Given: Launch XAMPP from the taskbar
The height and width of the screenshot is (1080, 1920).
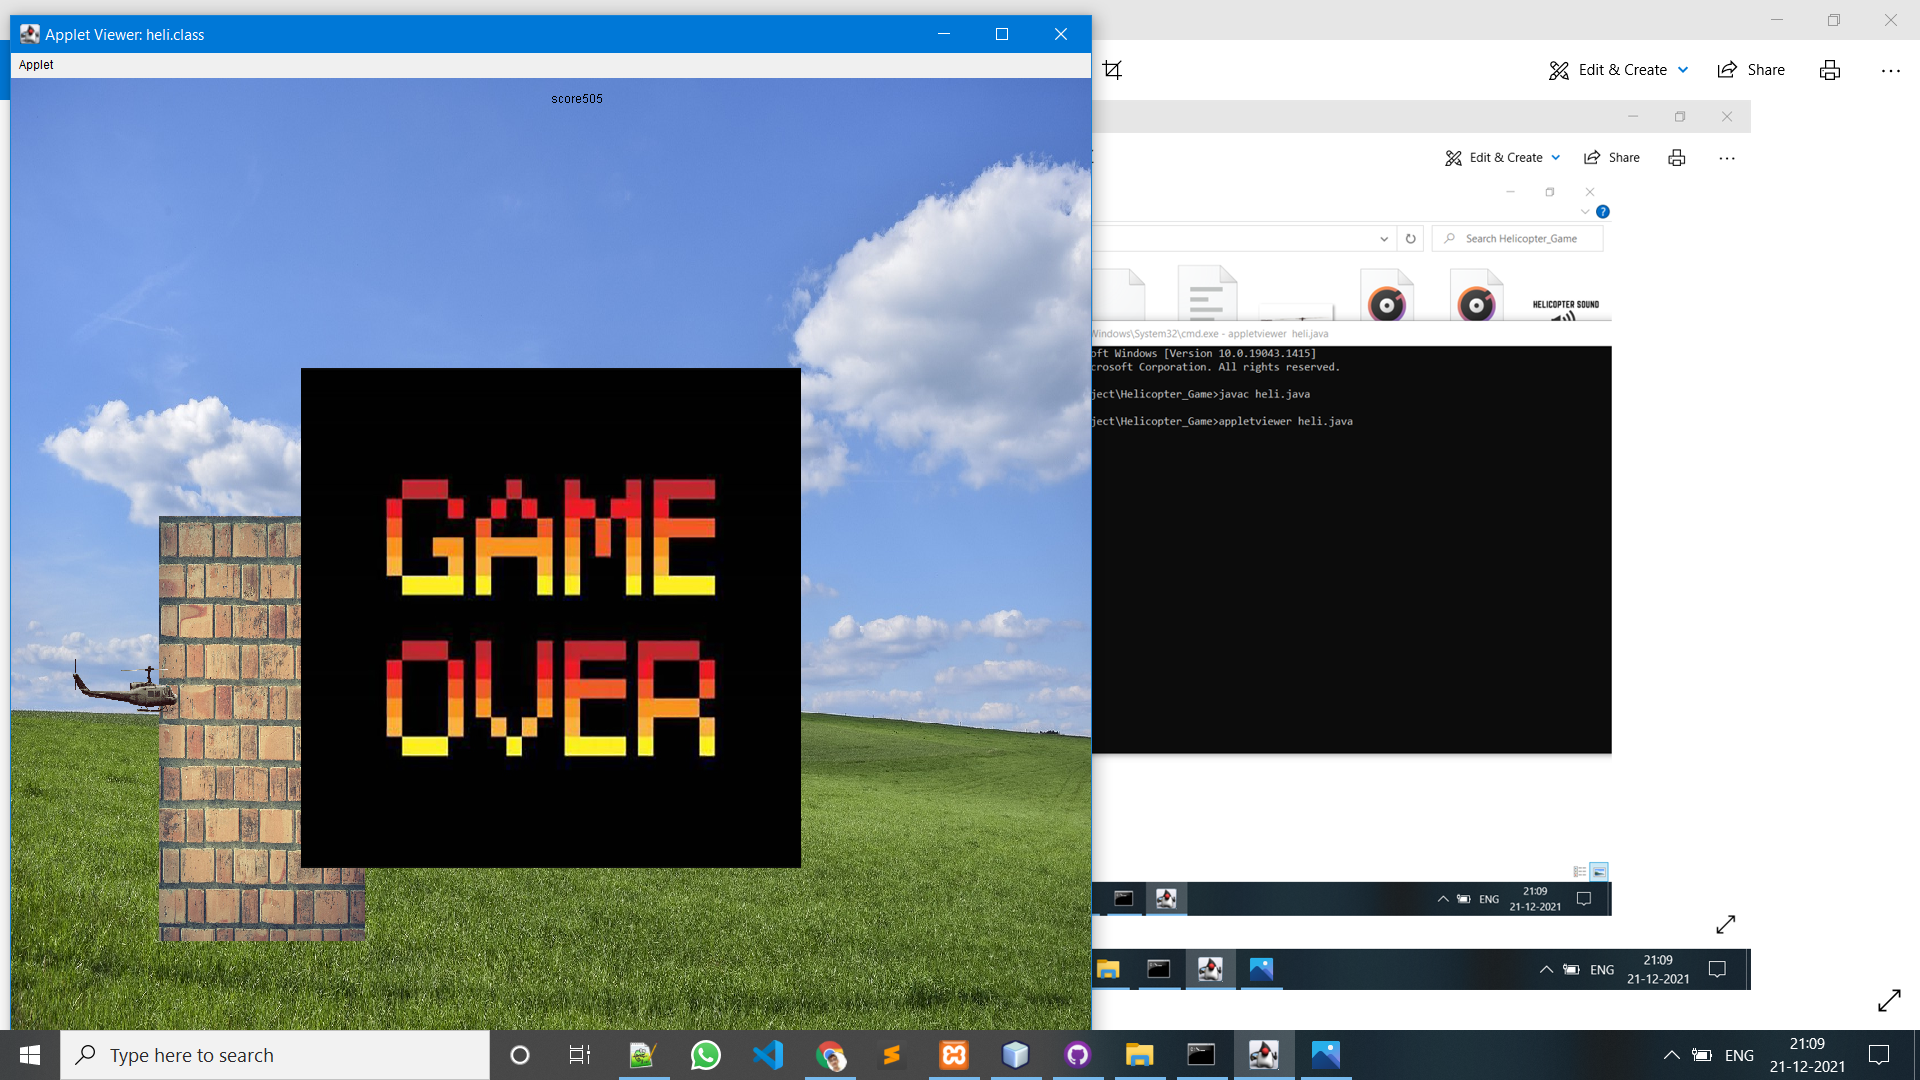Looking at the screenshot, I should pyautogui.click(x=955, y=1054).
